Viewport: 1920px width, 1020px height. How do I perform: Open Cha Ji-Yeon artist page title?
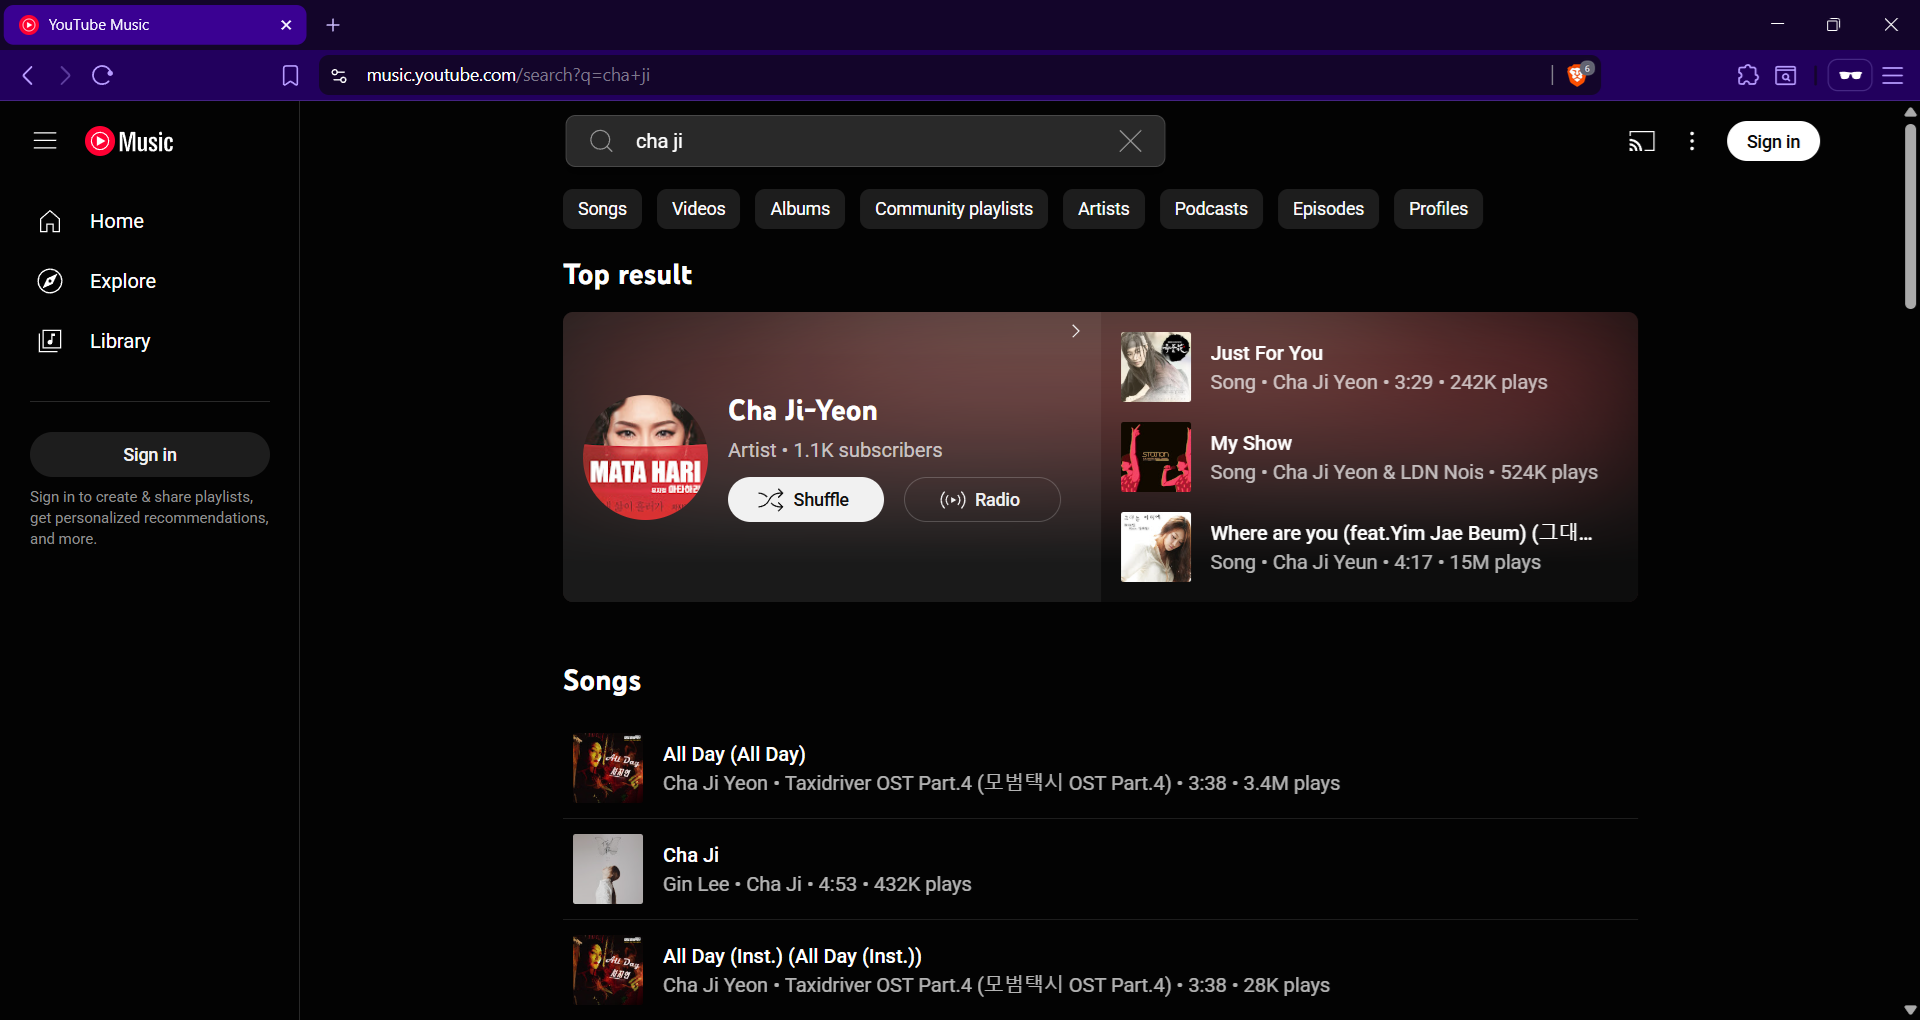(x=803, y=410)
